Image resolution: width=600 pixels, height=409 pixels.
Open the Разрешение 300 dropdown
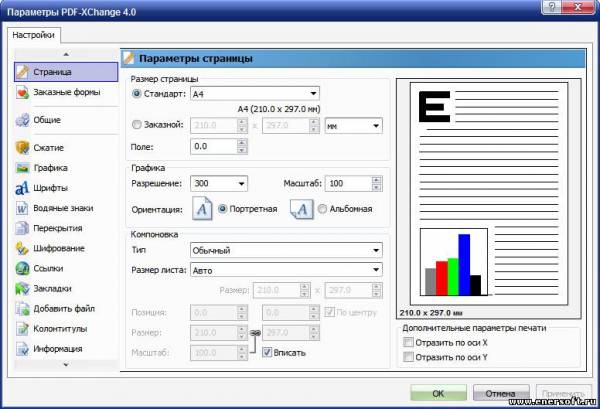coord(219,184)
